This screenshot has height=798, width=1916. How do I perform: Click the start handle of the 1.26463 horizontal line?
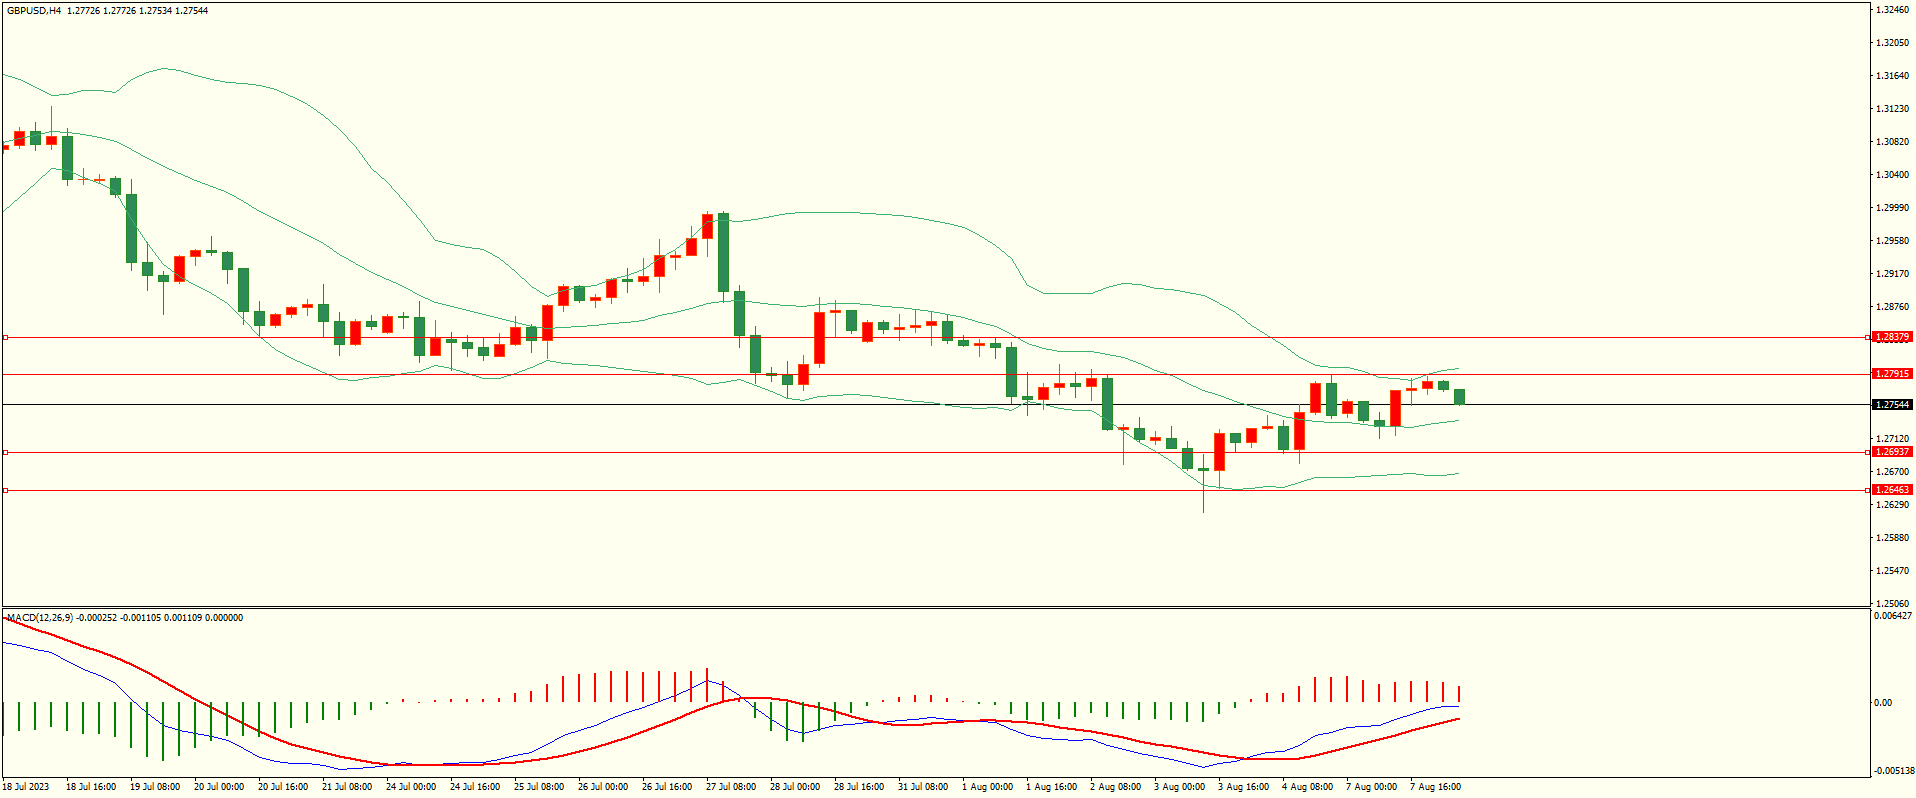tap(5, 490)
